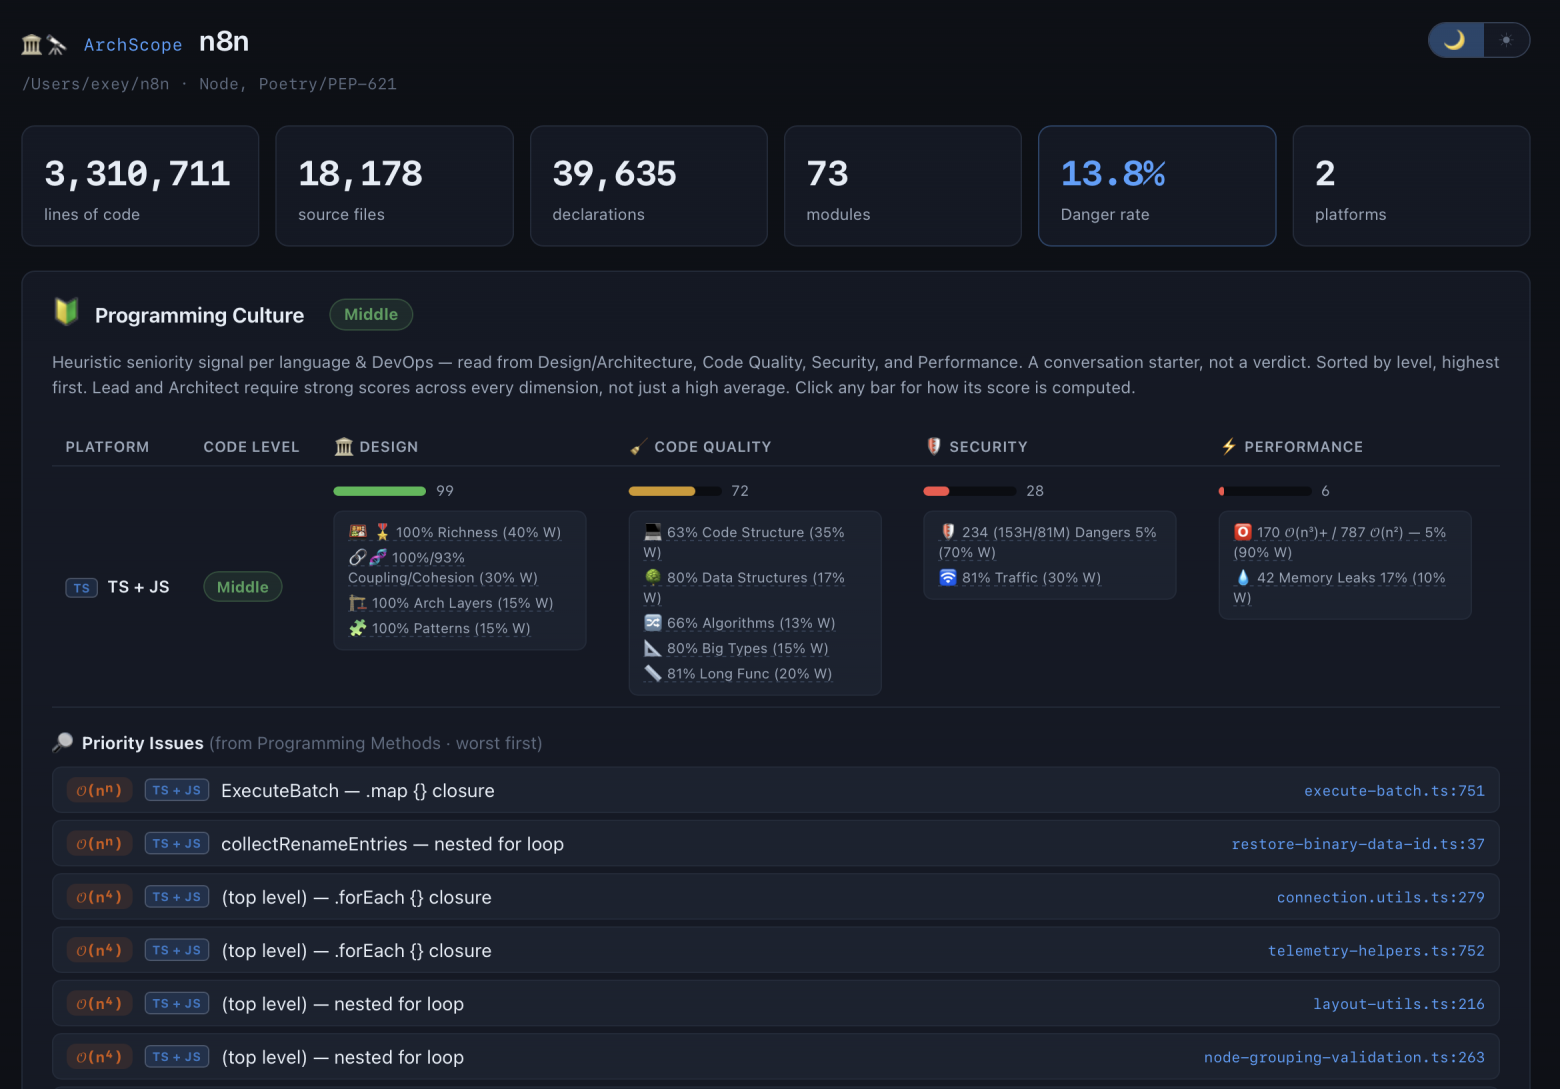Click the ArchScope logo icon
1560x1089 pixels.
point(44,45)
